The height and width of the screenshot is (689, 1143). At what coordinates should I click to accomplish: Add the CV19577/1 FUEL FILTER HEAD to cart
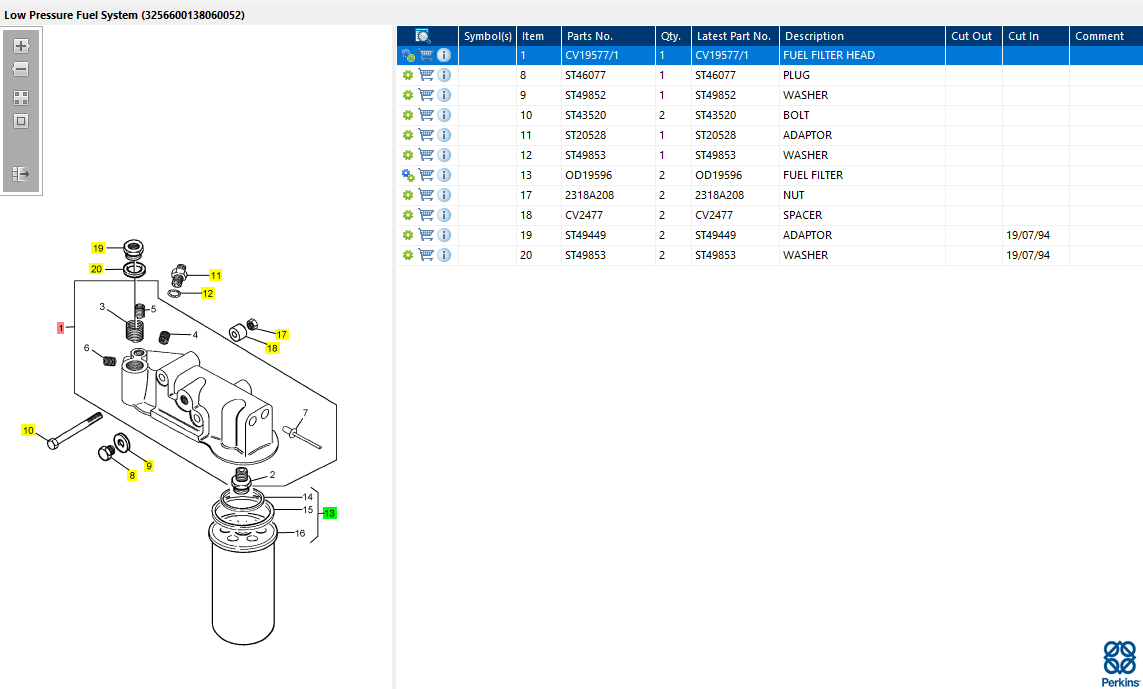pyautogui.click(x=426, y=55)
